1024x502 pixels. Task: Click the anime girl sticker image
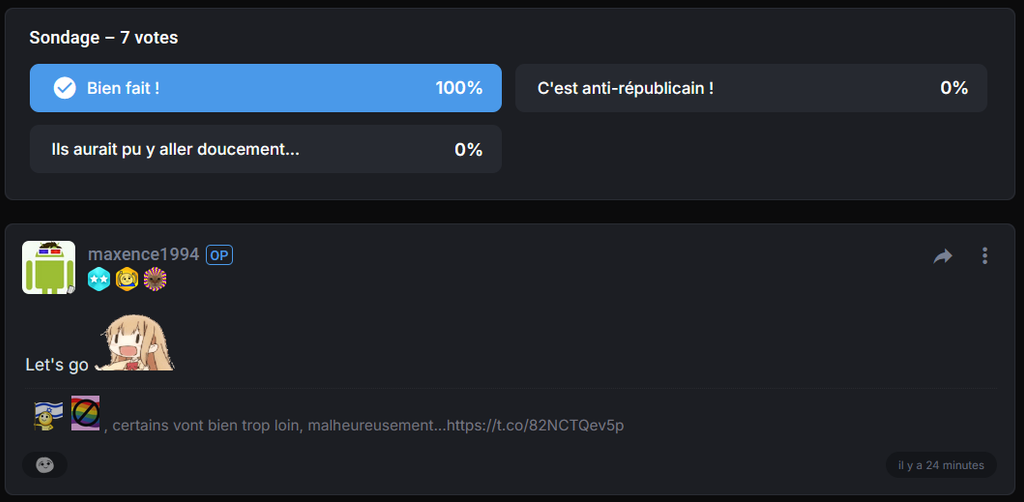(135, 345)
